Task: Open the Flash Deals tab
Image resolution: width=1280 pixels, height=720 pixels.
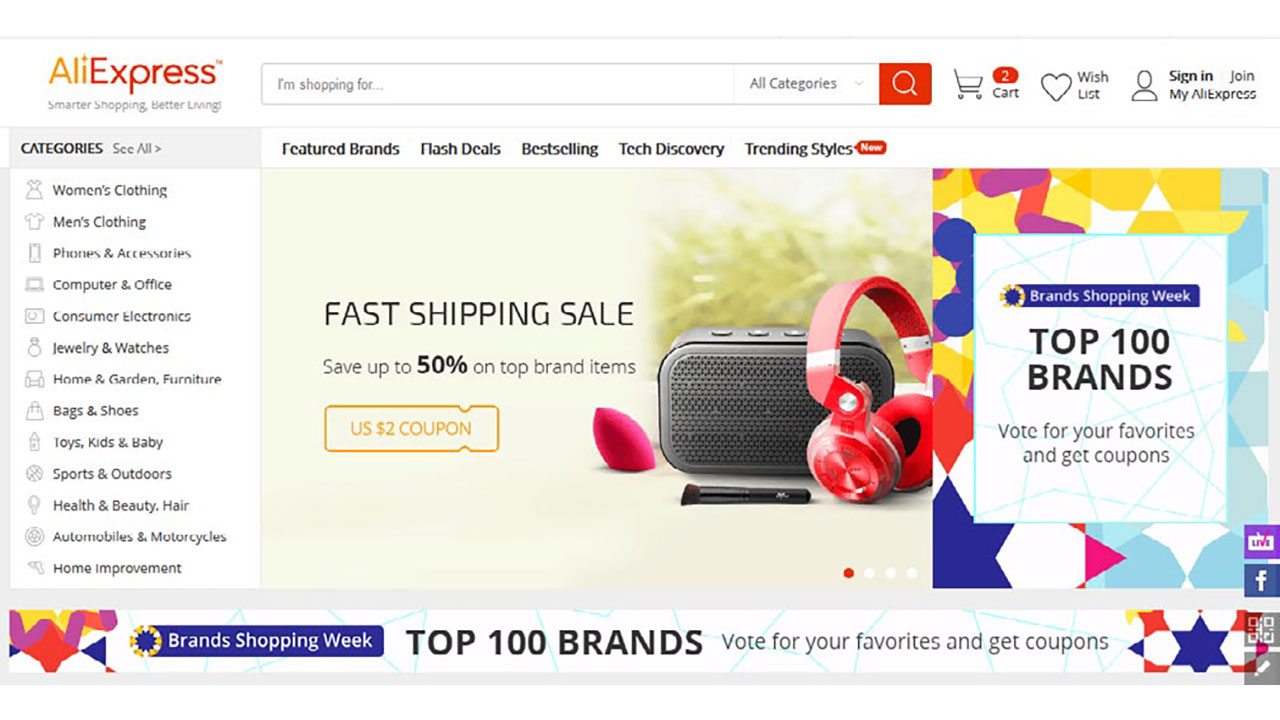Action: 460,149
